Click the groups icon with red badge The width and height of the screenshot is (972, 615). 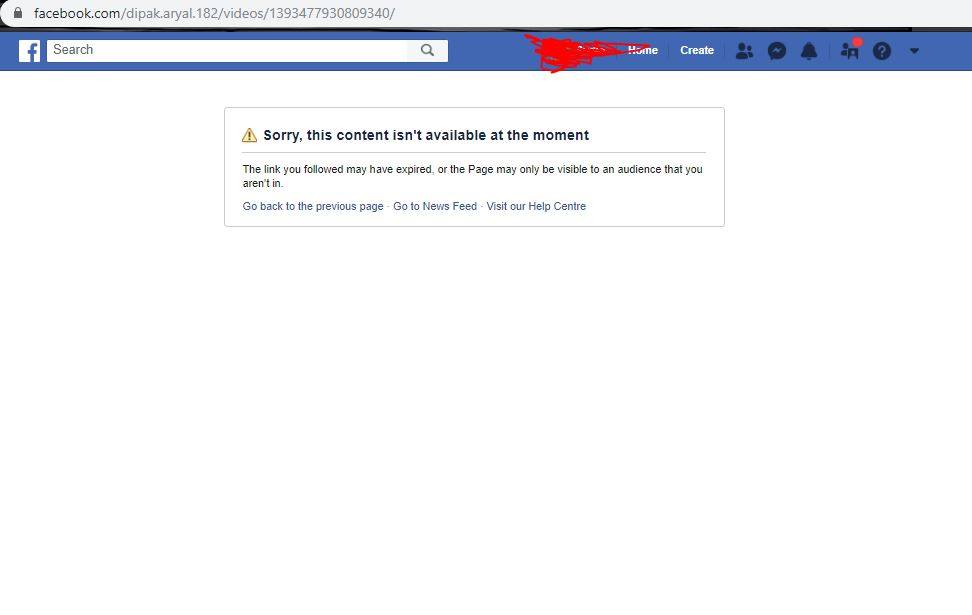click(x=850, y=50)
